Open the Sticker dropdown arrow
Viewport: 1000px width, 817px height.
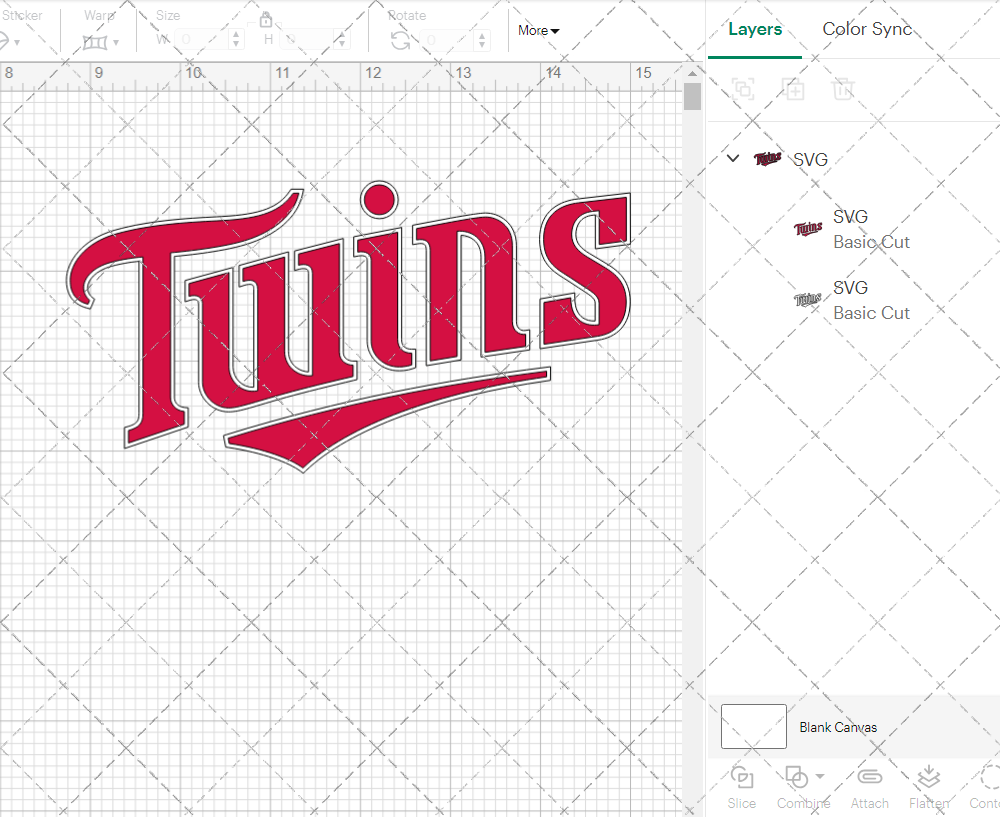[17, 43]
